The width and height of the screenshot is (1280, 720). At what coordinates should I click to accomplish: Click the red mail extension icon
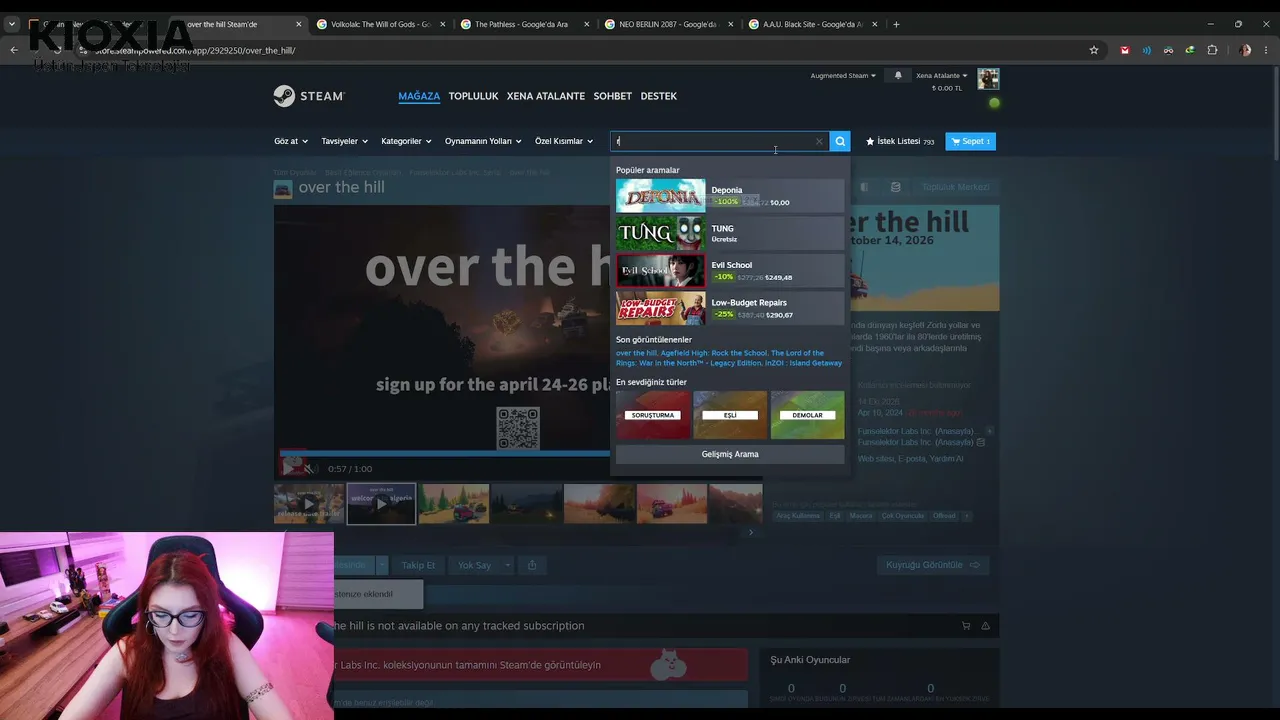tap(1125, 50)
